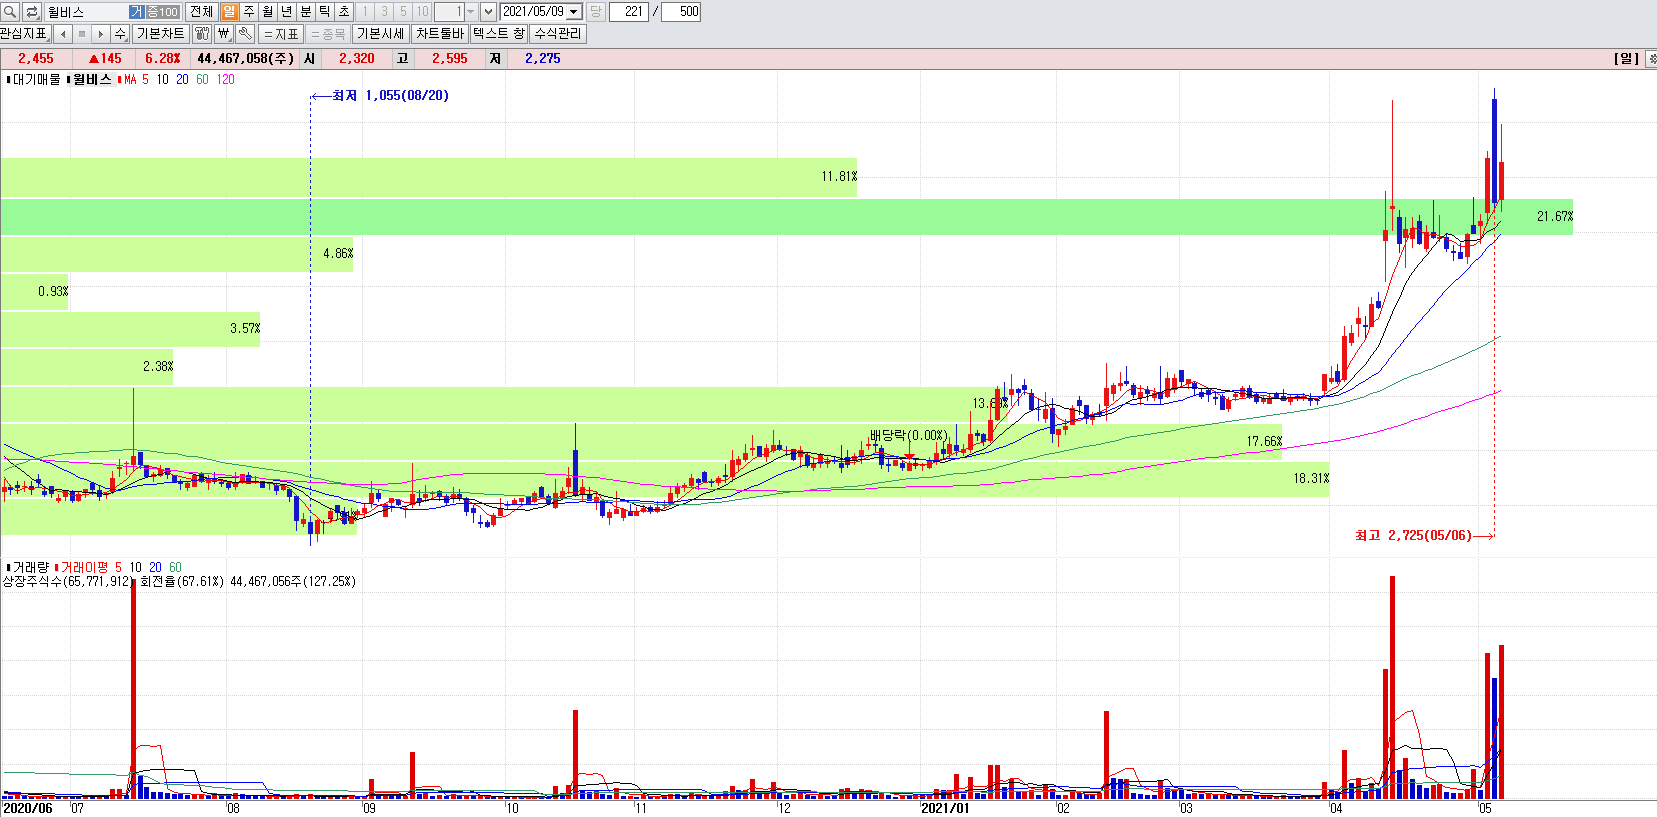Image resolution: width=1657 pixels, height=817 pixels.
Task: Click the candle count field 221
Action: [628, 12]
